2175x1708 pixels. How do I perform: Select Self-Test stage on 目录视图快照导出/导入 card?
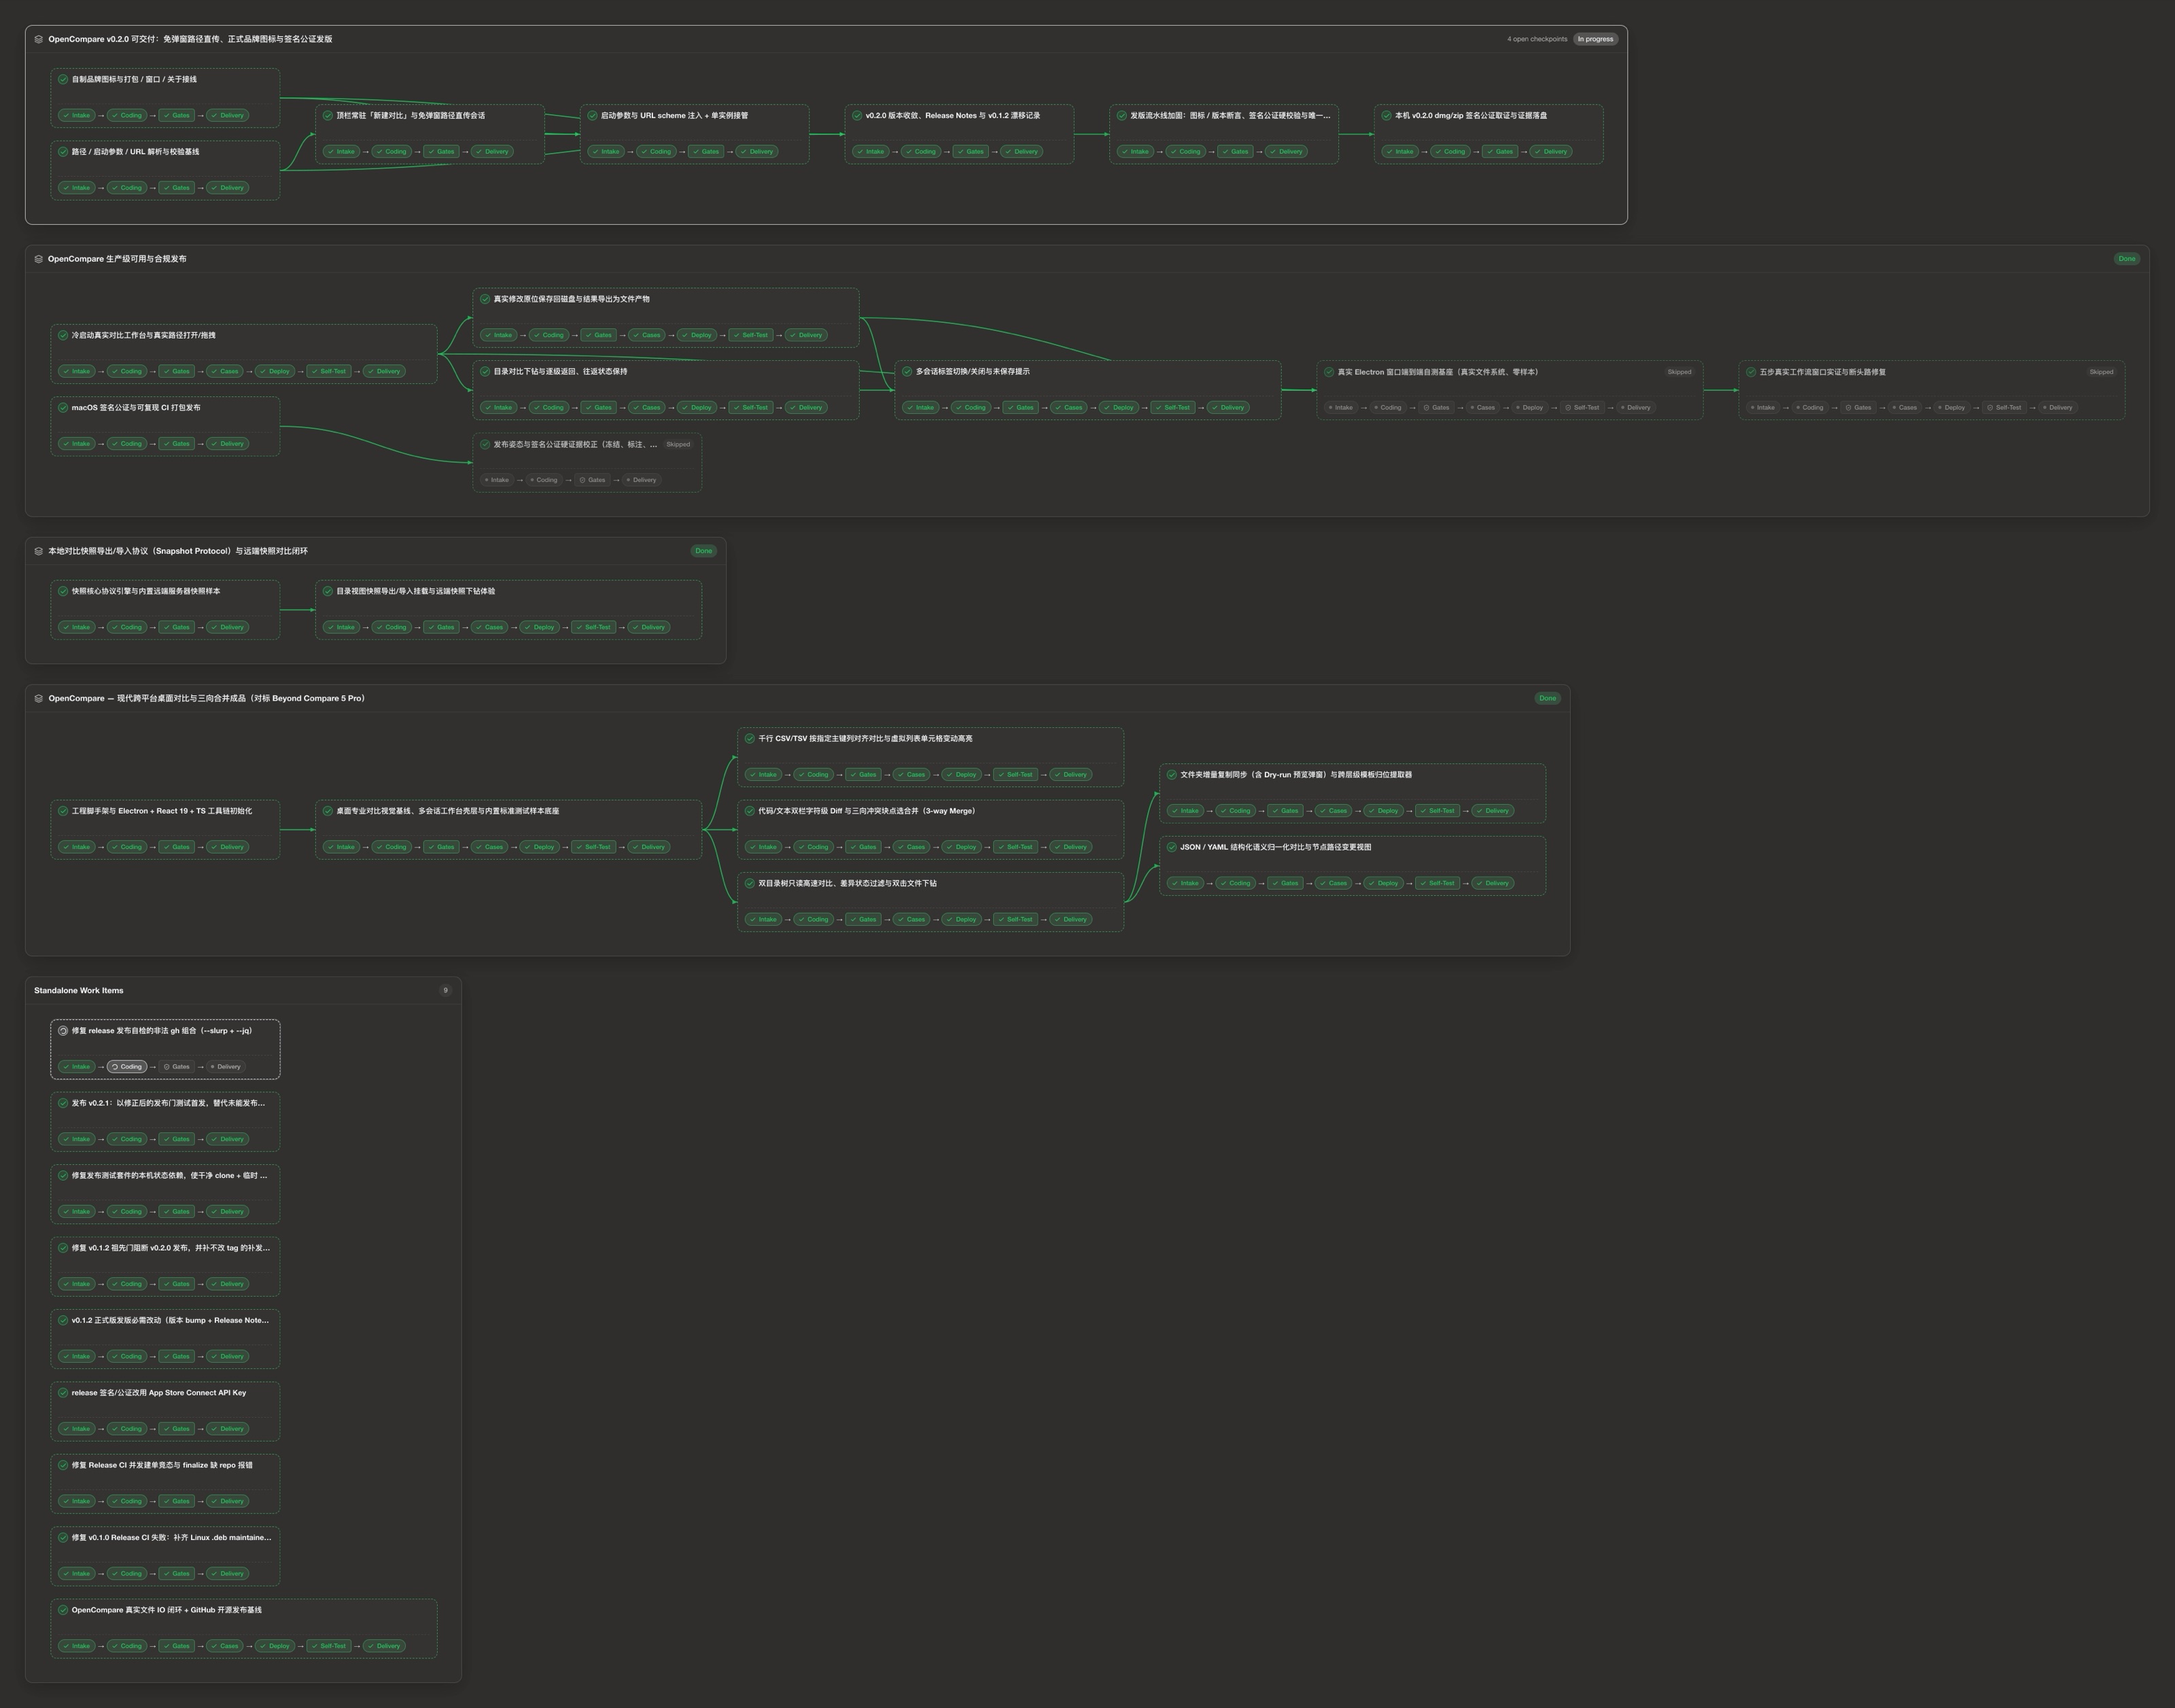[593, 627]
